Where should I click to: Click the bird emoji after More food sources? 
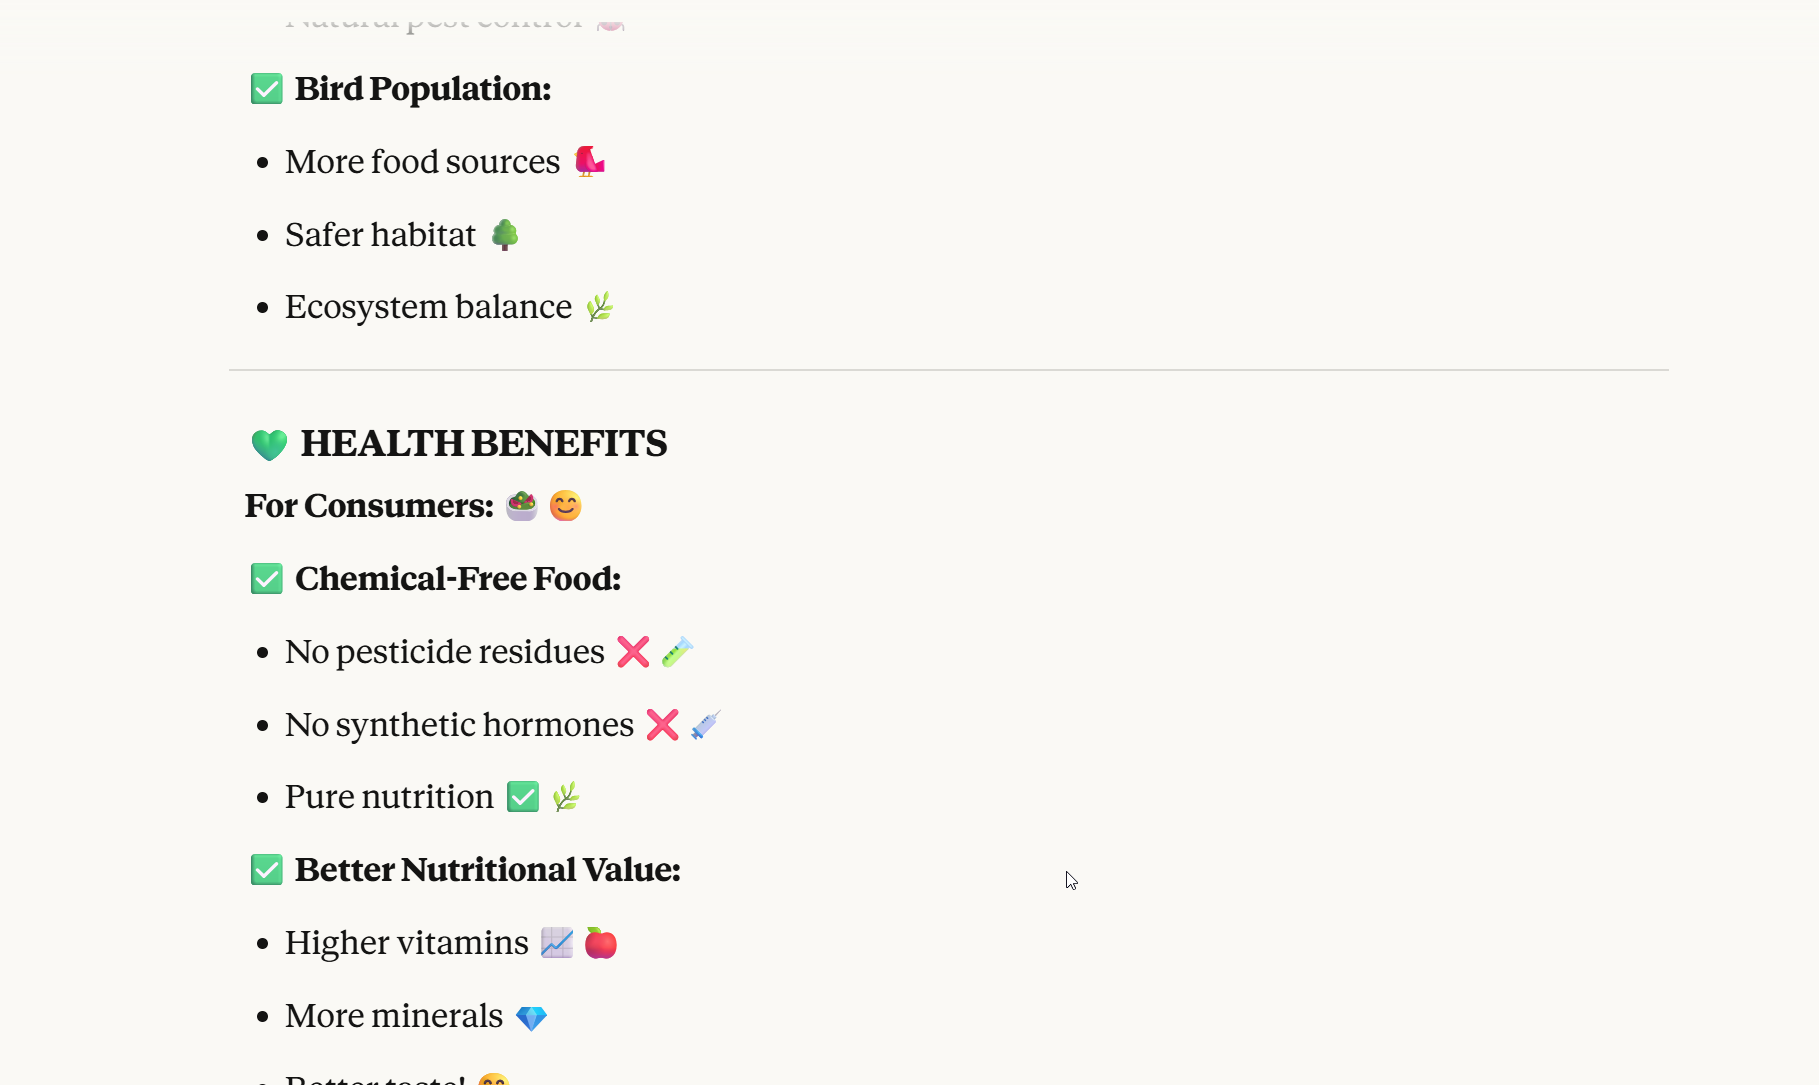click(589, 161)
